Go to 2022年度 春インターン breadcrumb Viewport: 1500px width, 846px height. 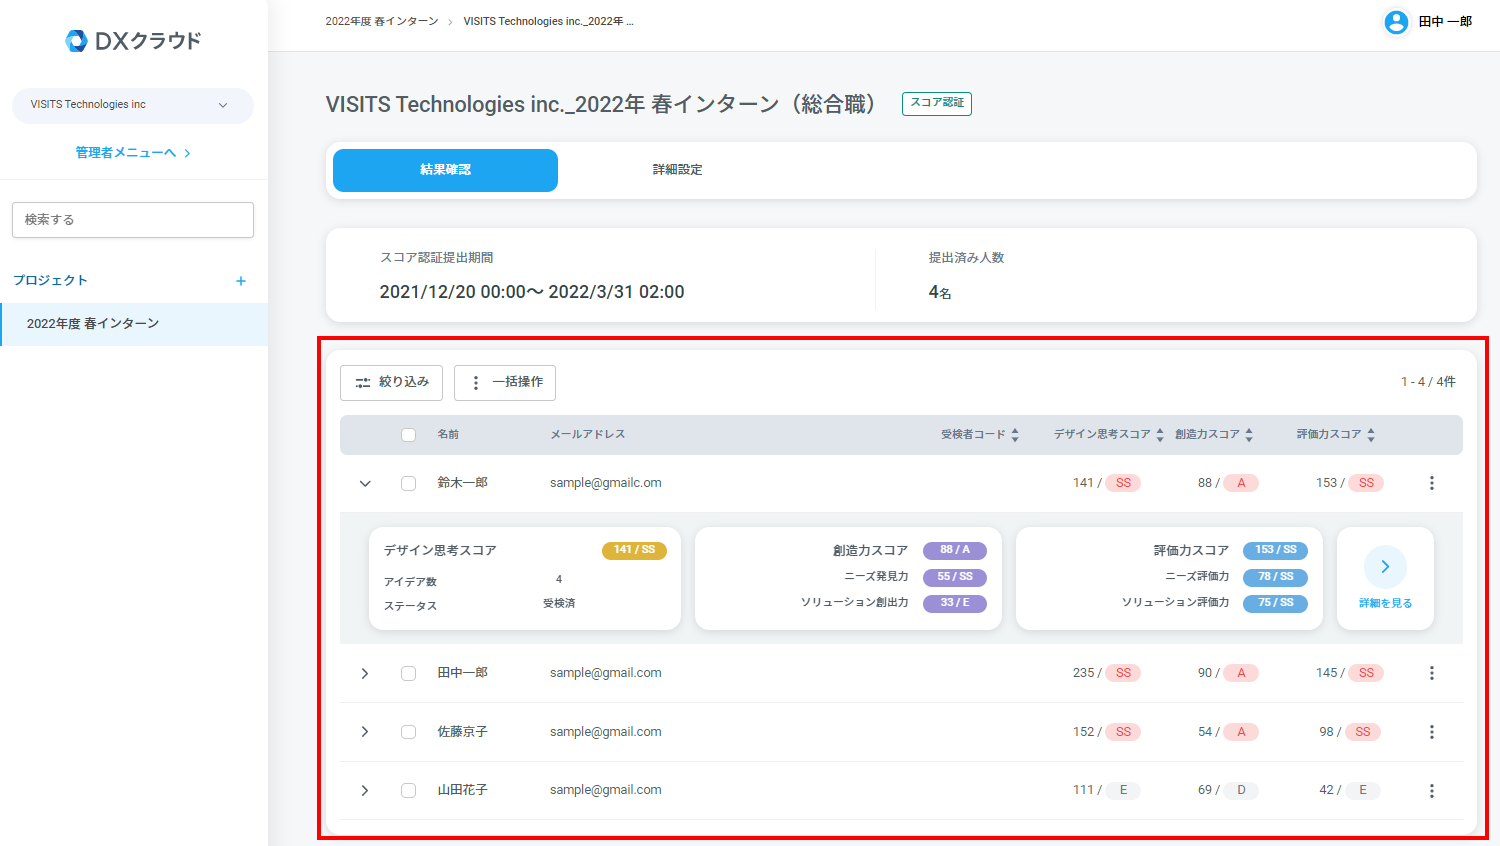pos(382,21)
